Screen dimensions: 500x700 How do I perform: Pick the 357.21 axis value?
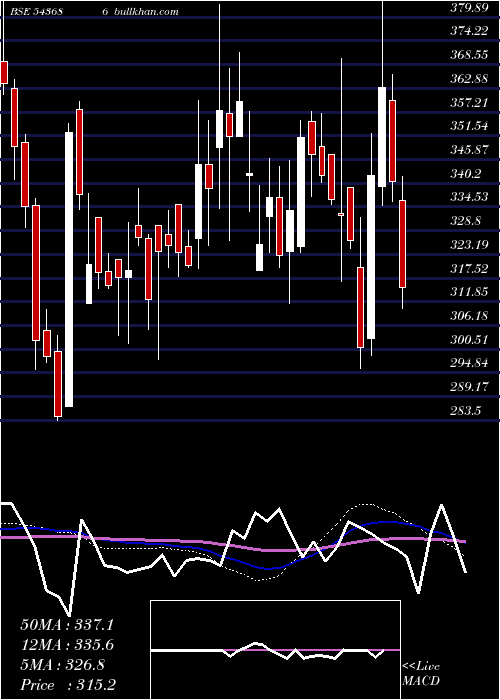tap(469, 103)
